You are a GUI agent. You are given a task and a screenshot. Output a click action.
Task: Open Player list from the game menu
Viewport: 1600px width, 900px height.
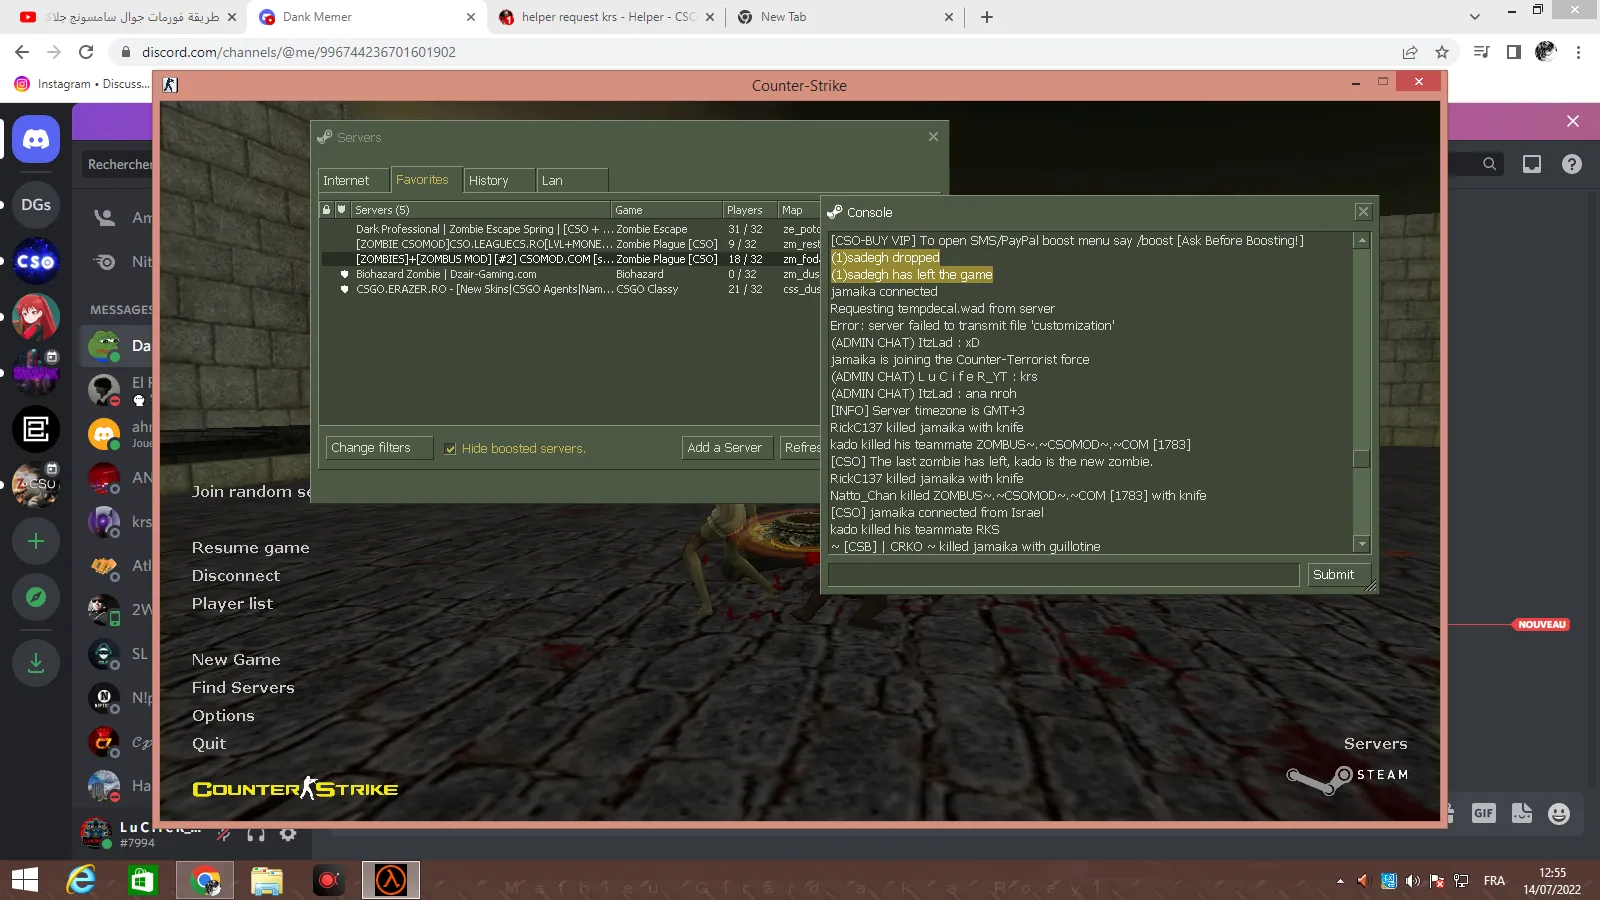click(x=232, y=604)
